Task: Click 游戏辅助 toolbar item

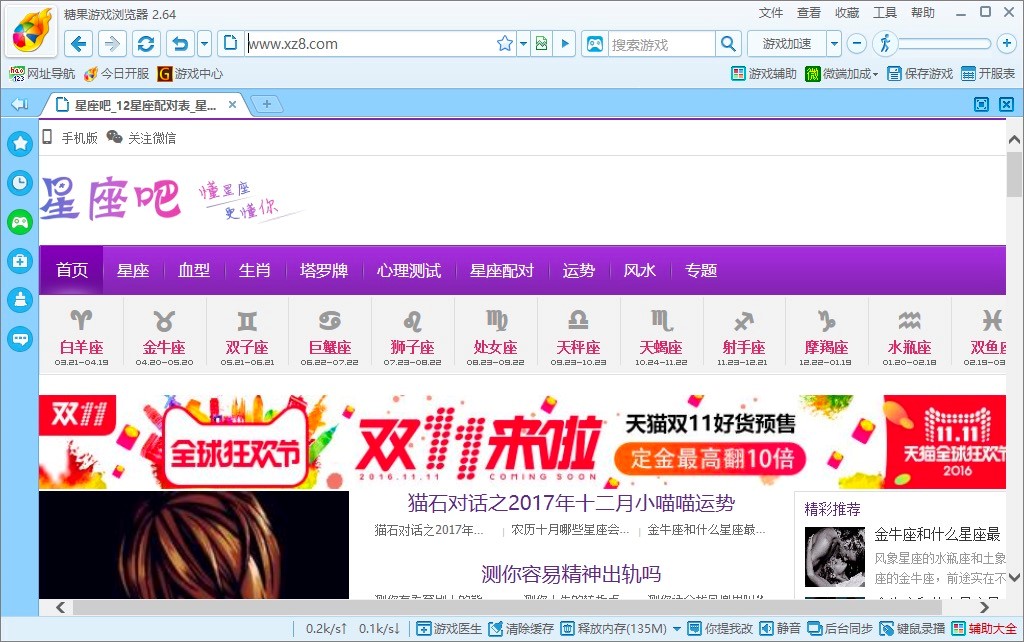Action: point(764,74)
